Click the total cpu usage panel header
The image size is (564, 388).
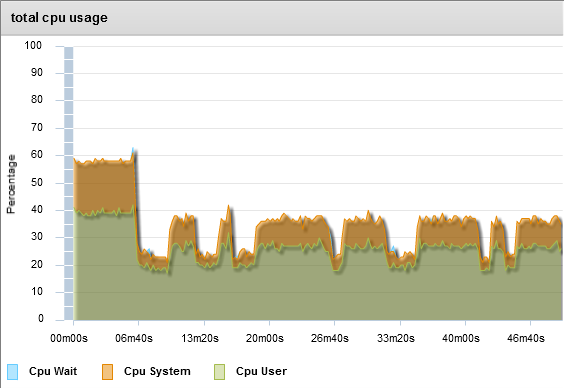coord(282,18)
